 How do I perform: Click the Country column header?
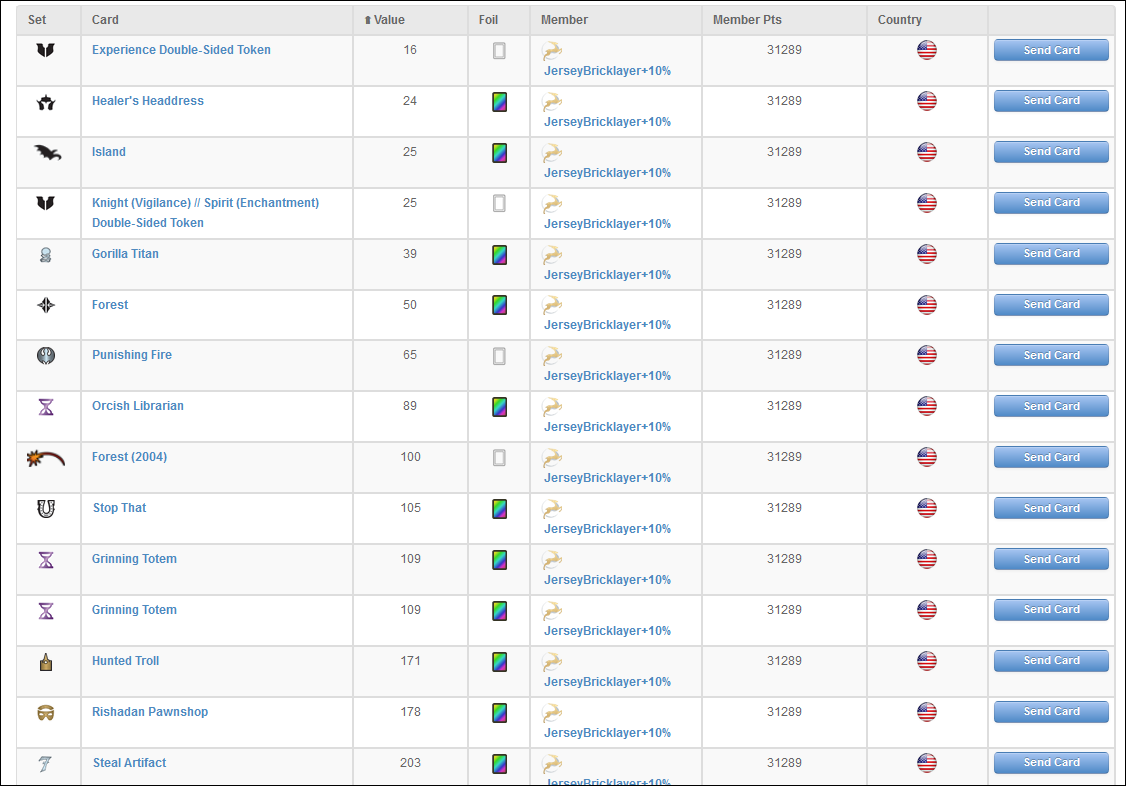tap(899, 20)
